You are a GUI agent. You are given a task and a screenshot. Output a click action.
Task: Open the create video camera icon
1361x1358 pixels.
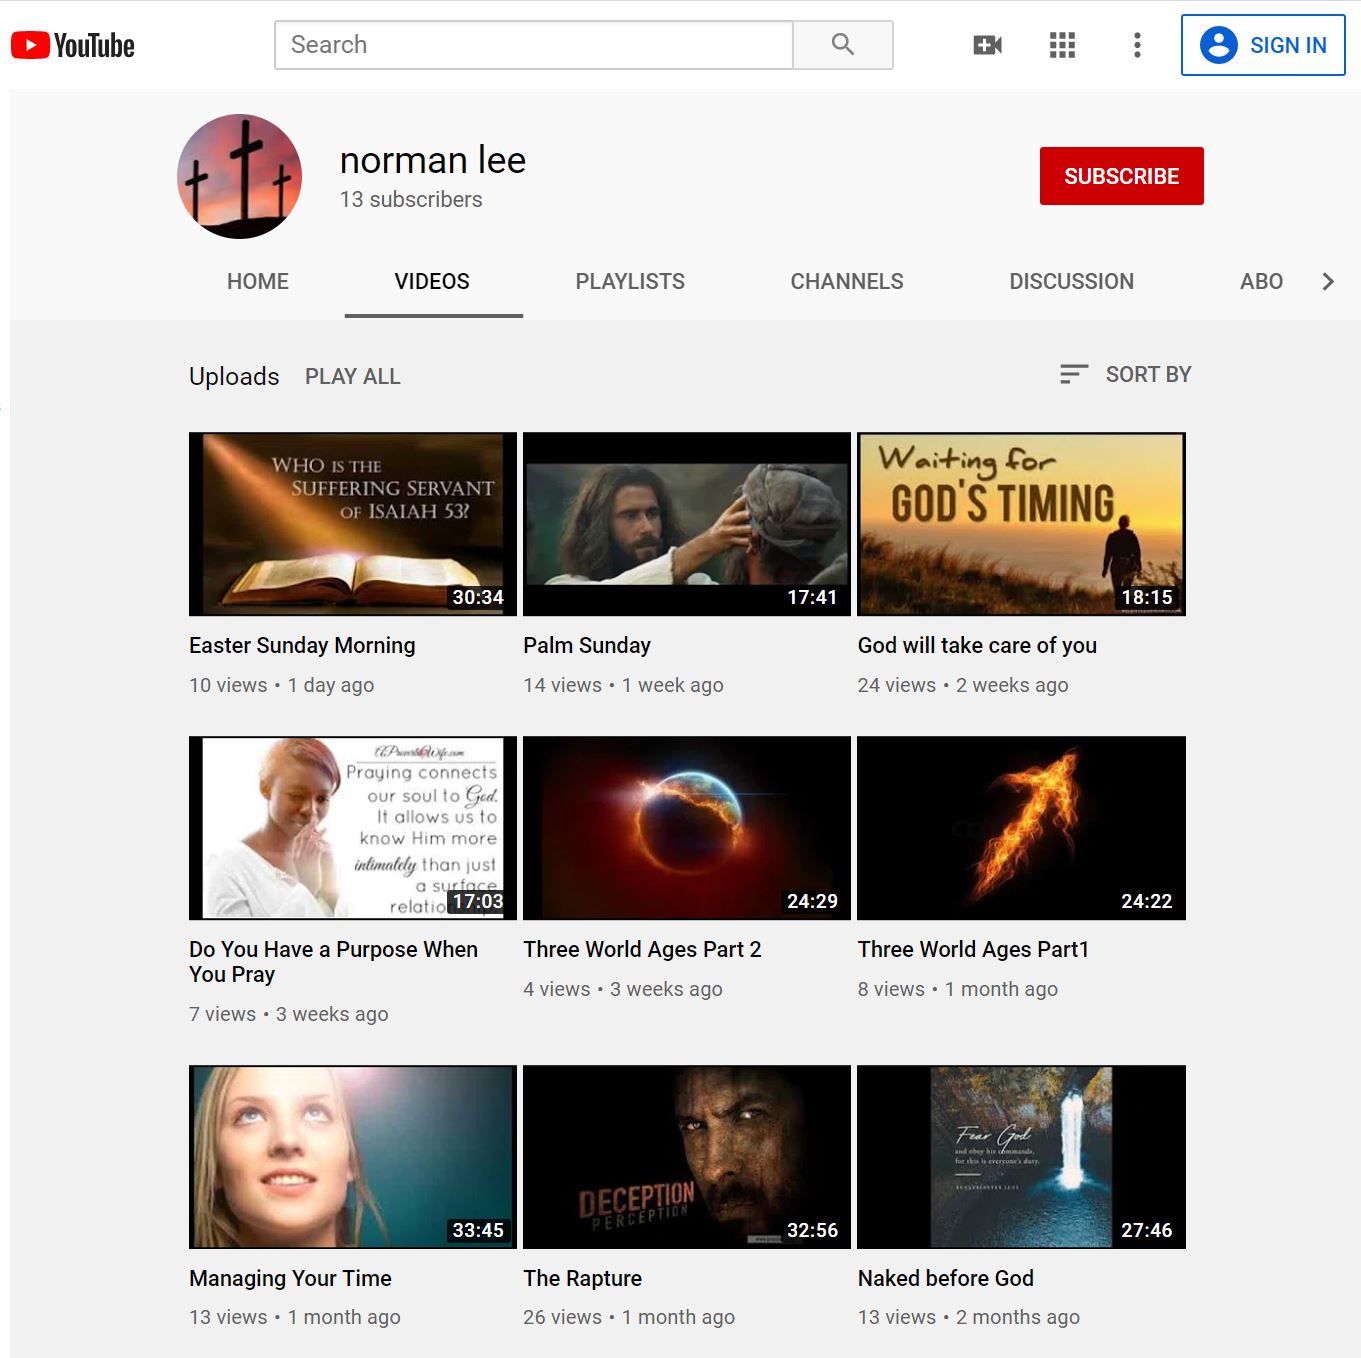point(987,45)
